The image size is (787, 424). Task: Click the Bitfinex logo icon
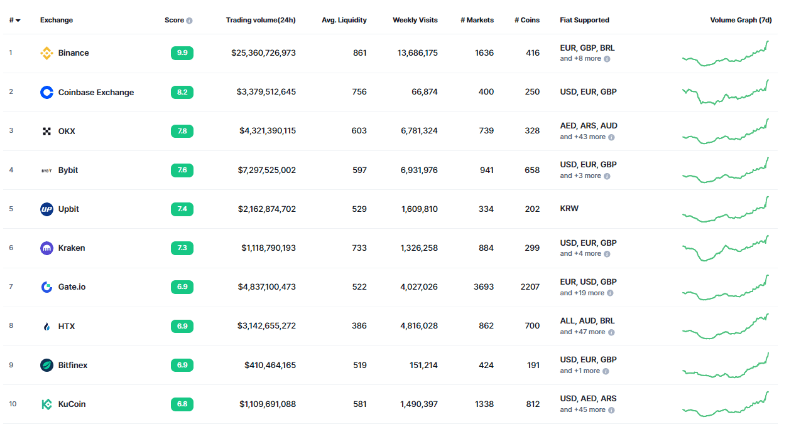[x=47, y=365]
